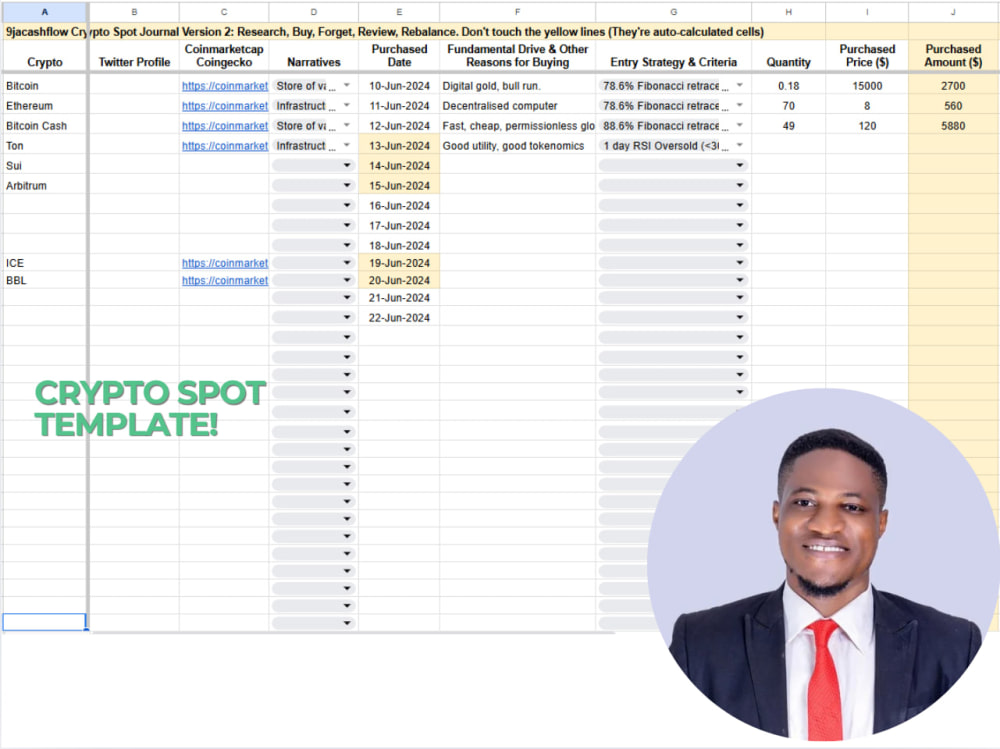Viewport: 1000px width, 749px height.
Task: Select column J header
Action: tap(953, 11)
